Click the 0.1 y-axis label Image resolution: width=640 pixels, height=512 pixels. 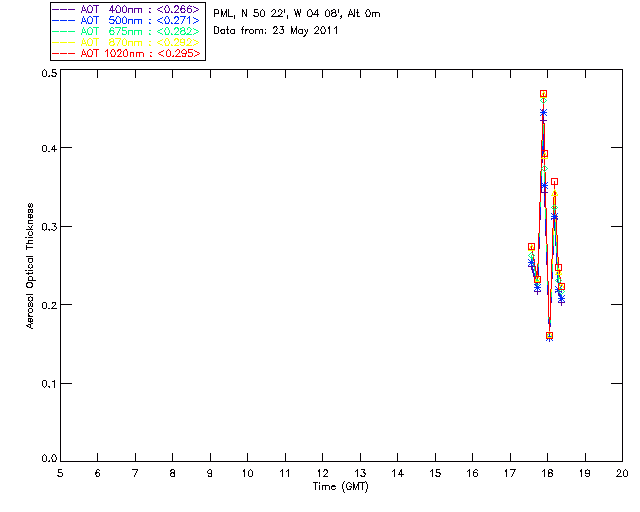tap(49, 384)
